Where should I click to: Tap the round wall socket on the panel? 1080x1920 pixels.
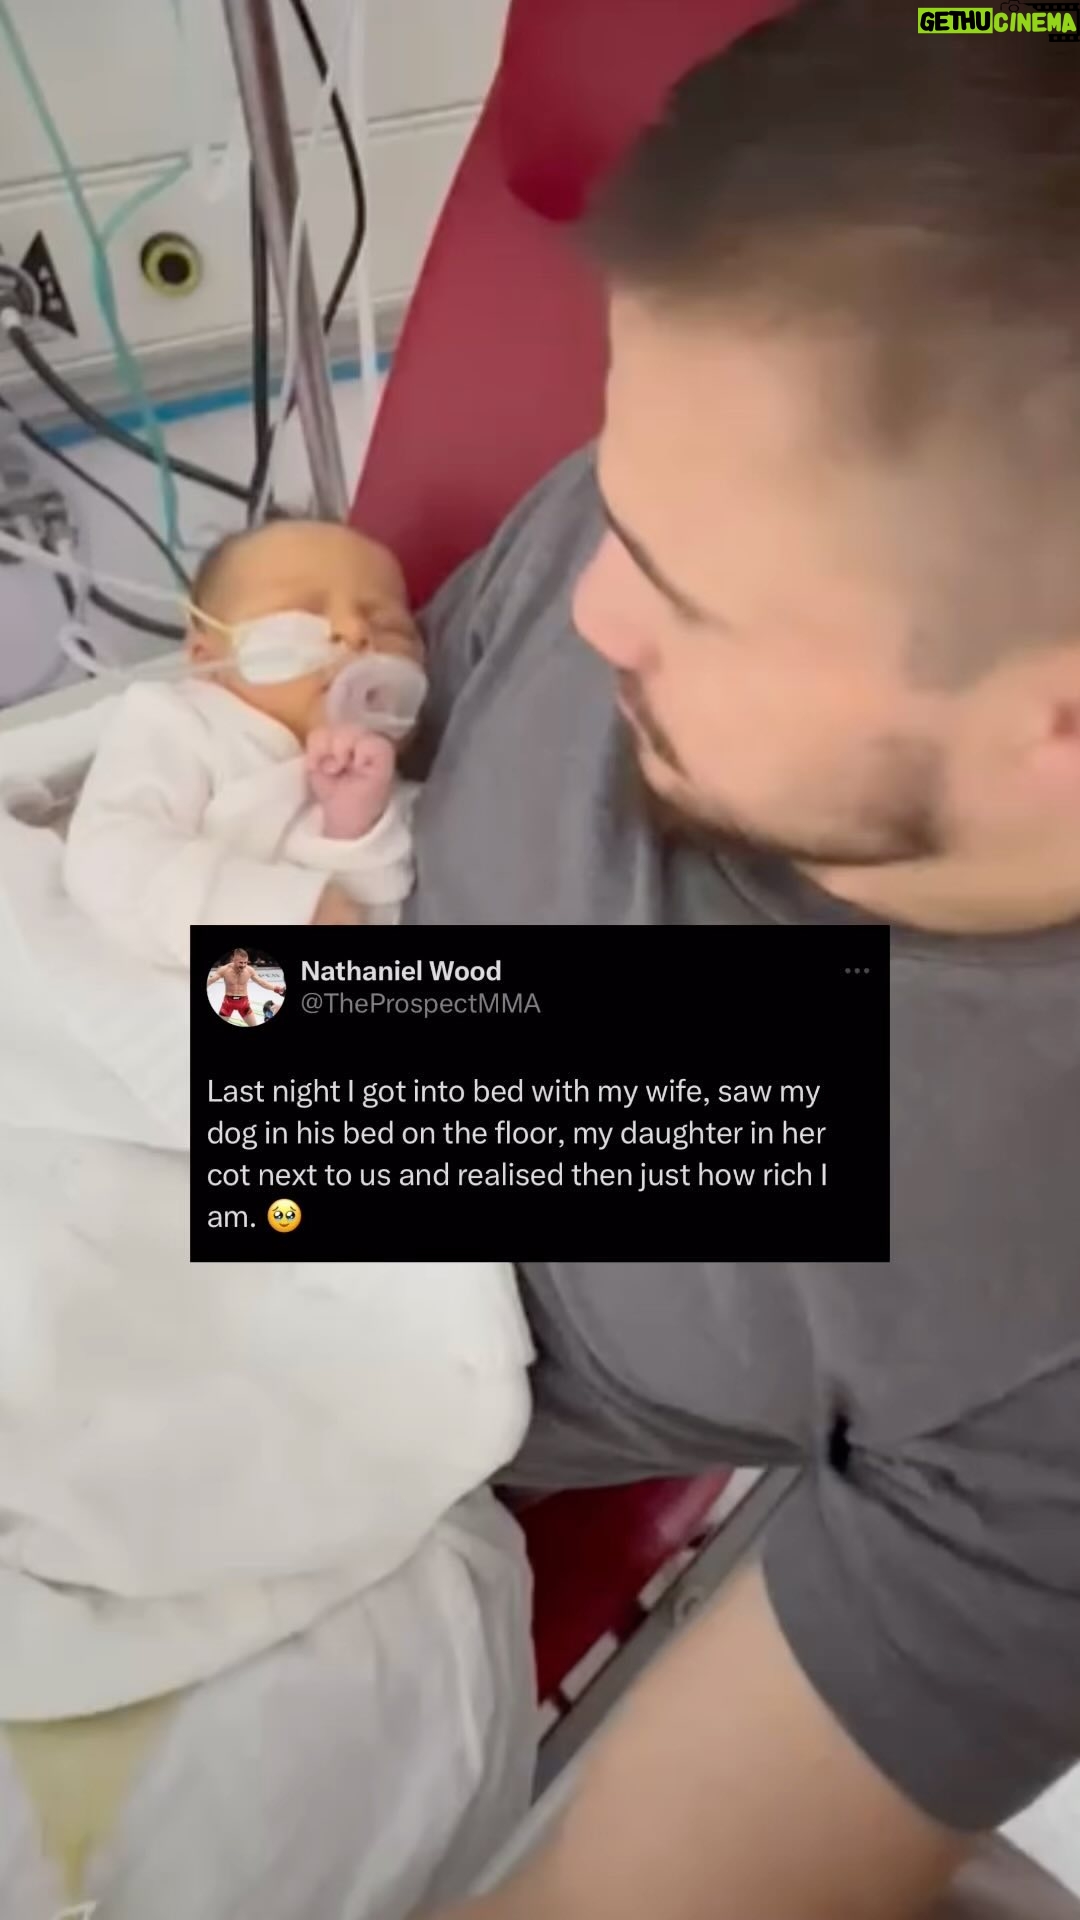click(171, 264)
